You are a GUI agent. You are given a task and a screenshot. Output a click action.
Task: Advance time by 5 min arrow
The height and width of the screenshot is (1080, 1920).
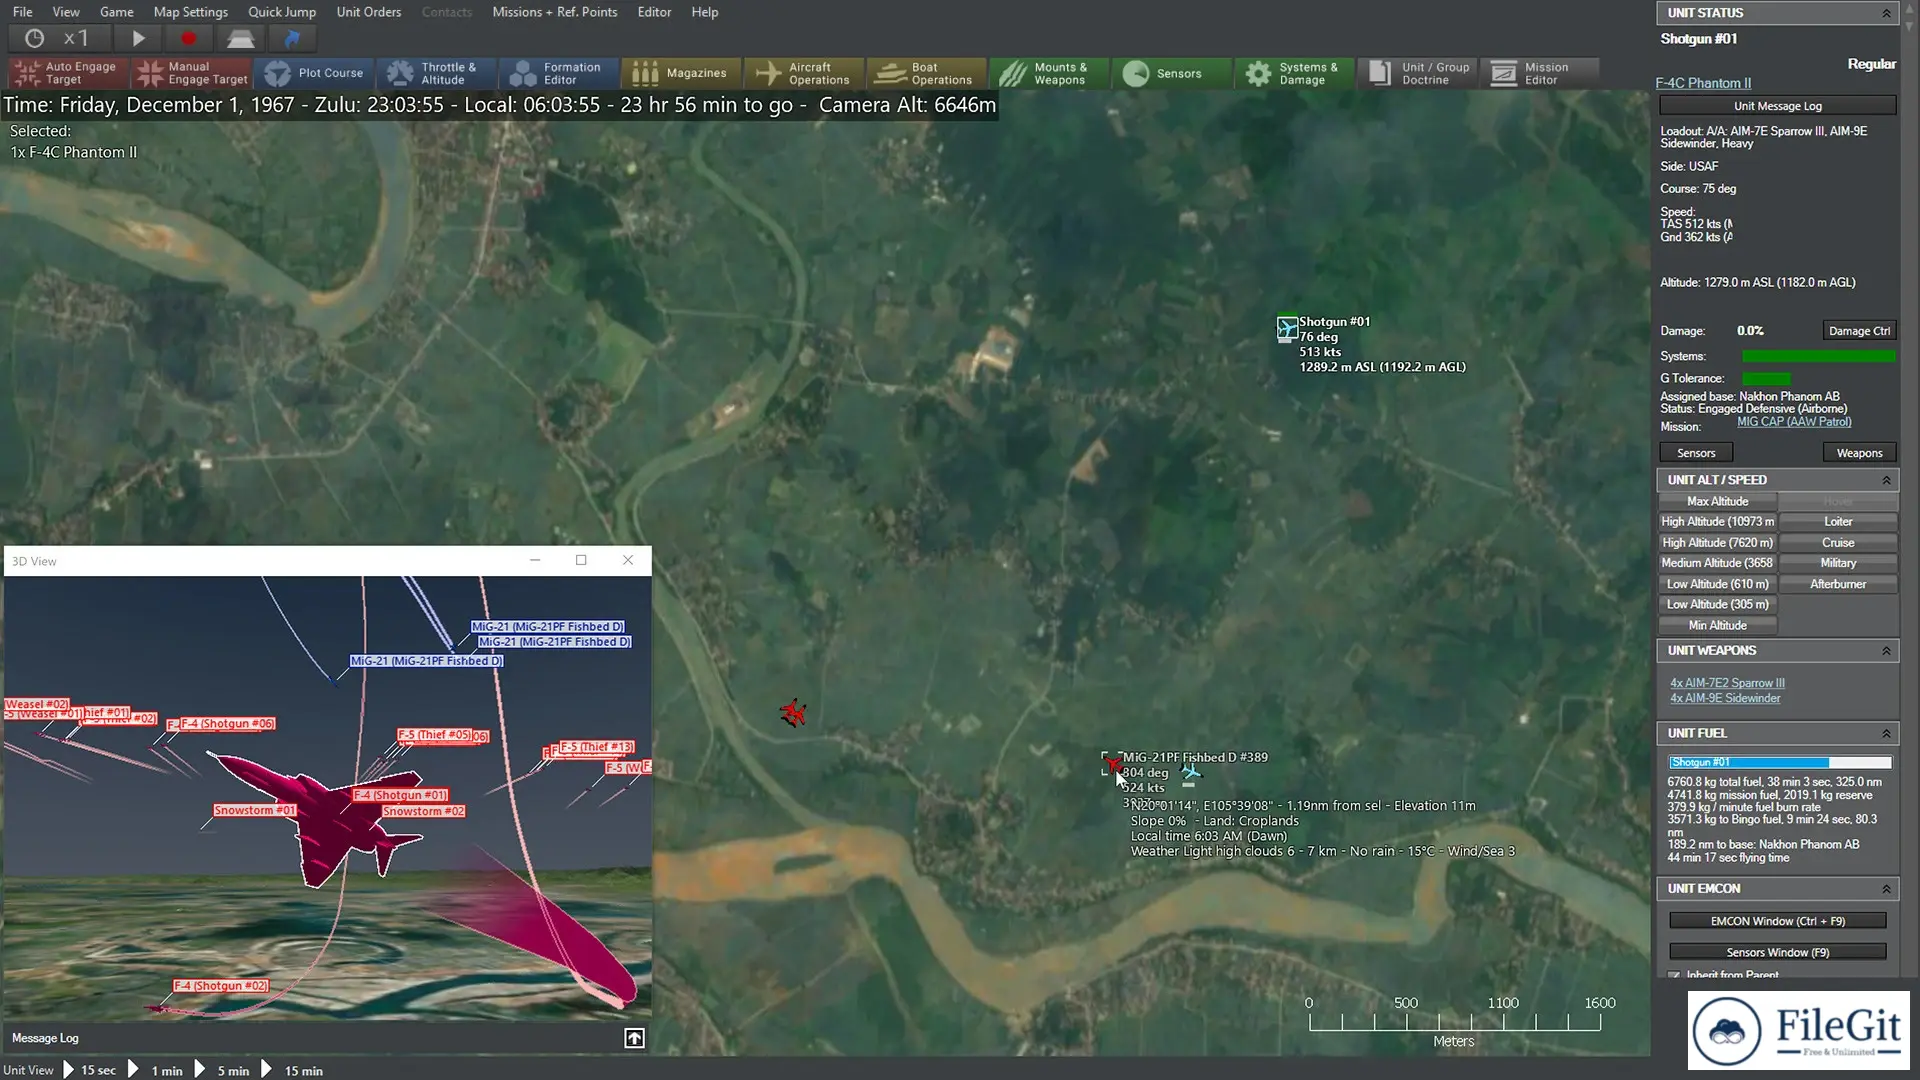point(199,1069)
